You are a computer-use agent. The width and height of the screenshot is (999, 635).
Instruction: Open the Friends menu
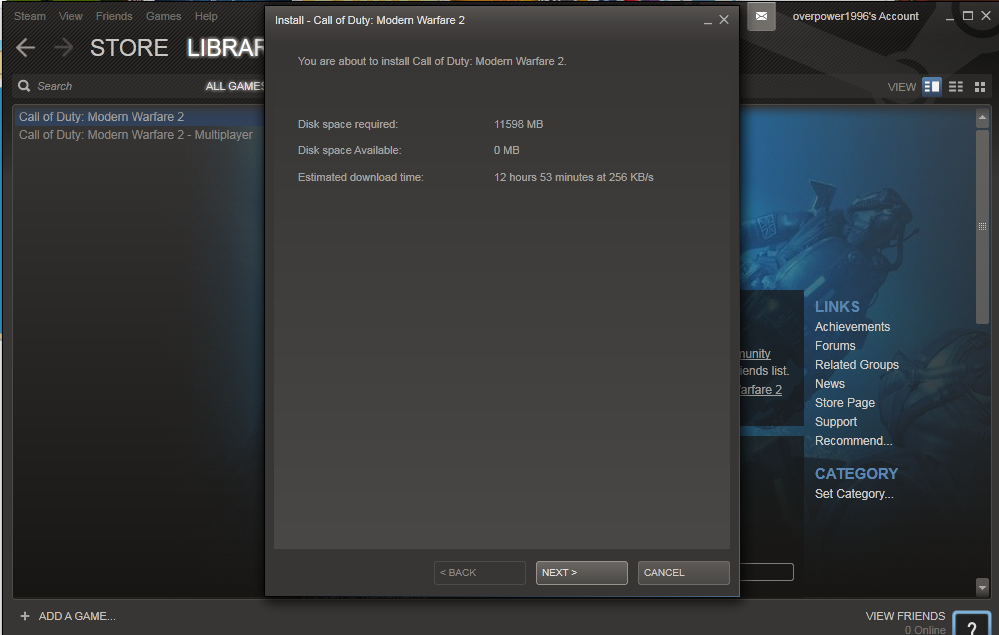click(114, 16)
